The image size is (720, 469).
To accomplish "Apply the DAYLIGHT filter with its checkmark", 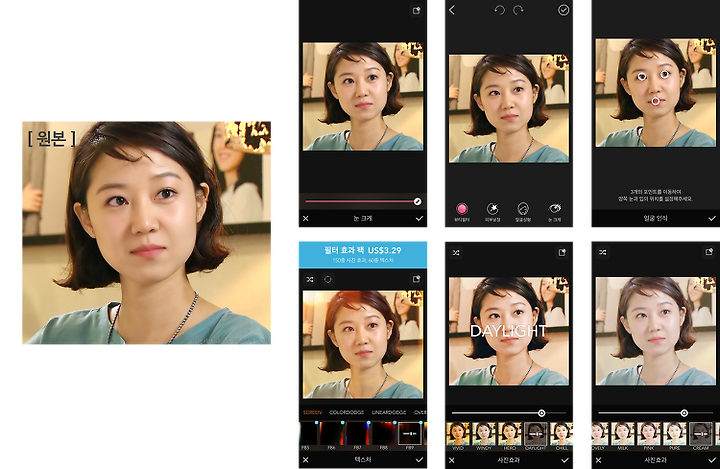I will click(565, 460).
